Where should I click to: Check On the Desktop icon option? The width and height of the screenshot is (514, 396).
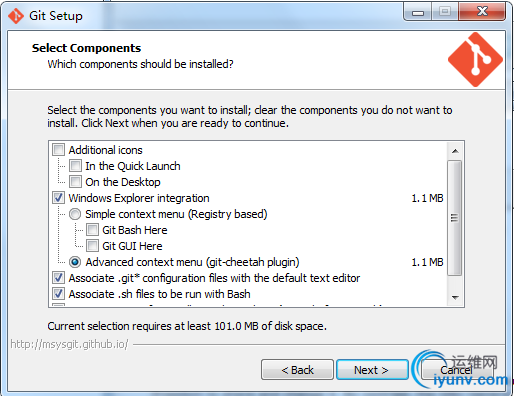[x=75, y=182]
